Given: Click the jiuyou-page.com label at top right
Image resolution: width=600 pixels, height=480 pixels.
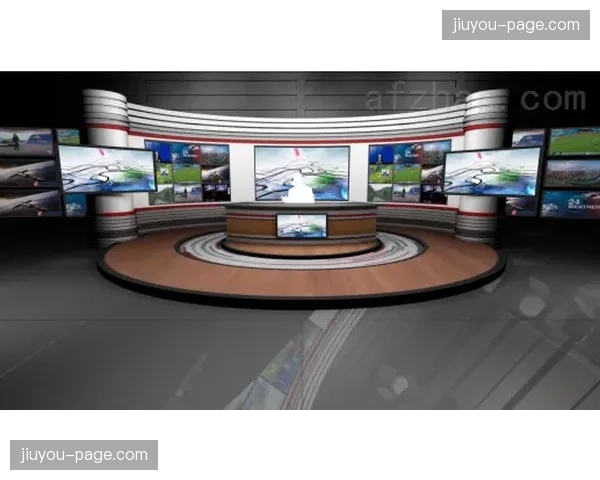Looking at the screenshot, I should (515, 25).
